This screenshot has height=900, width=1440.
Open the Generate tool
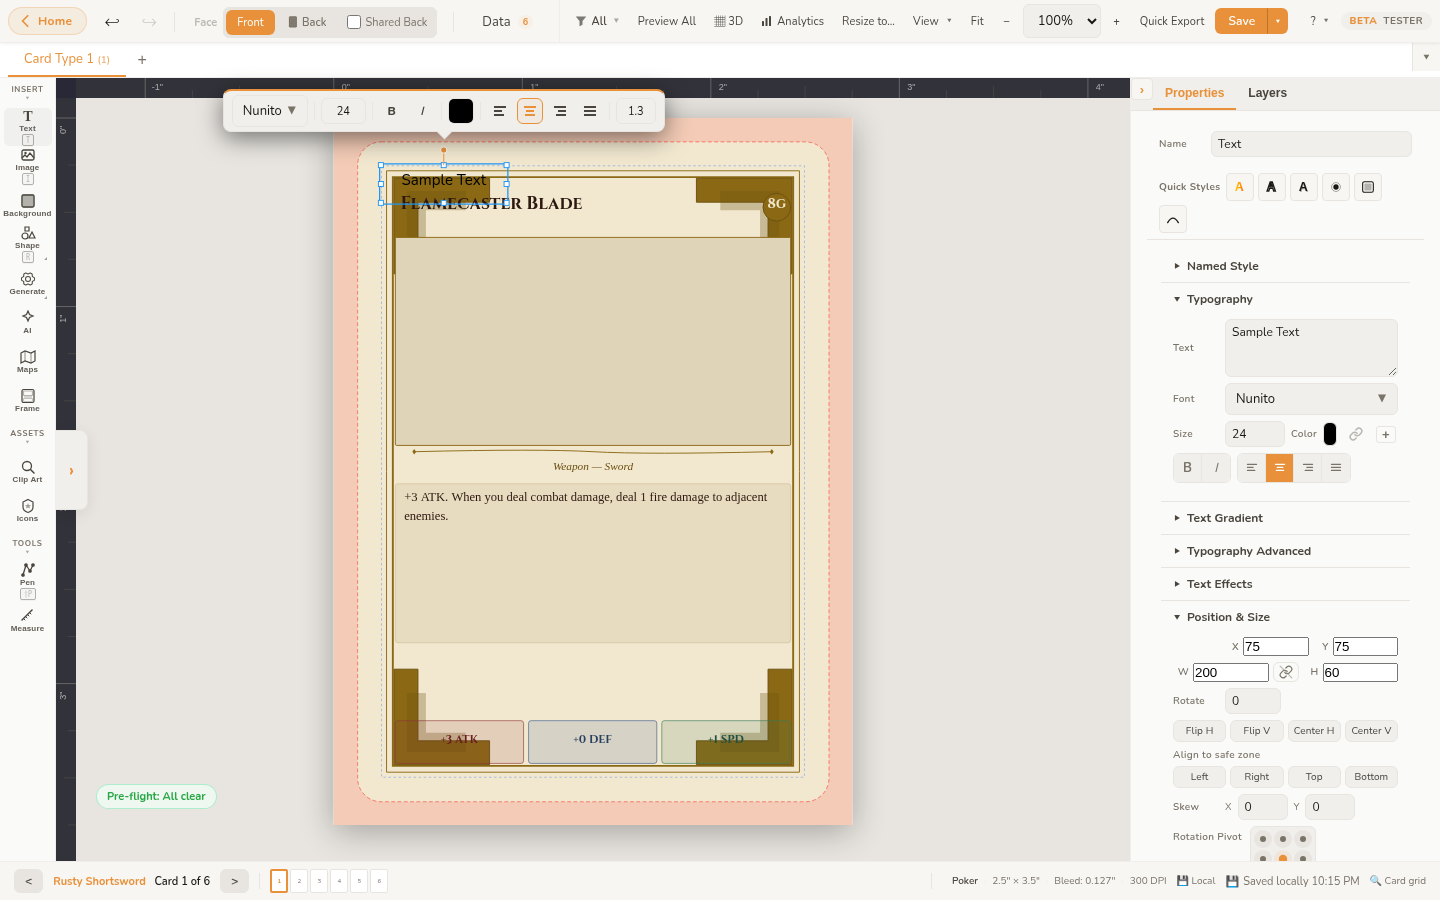coord(27,284)
